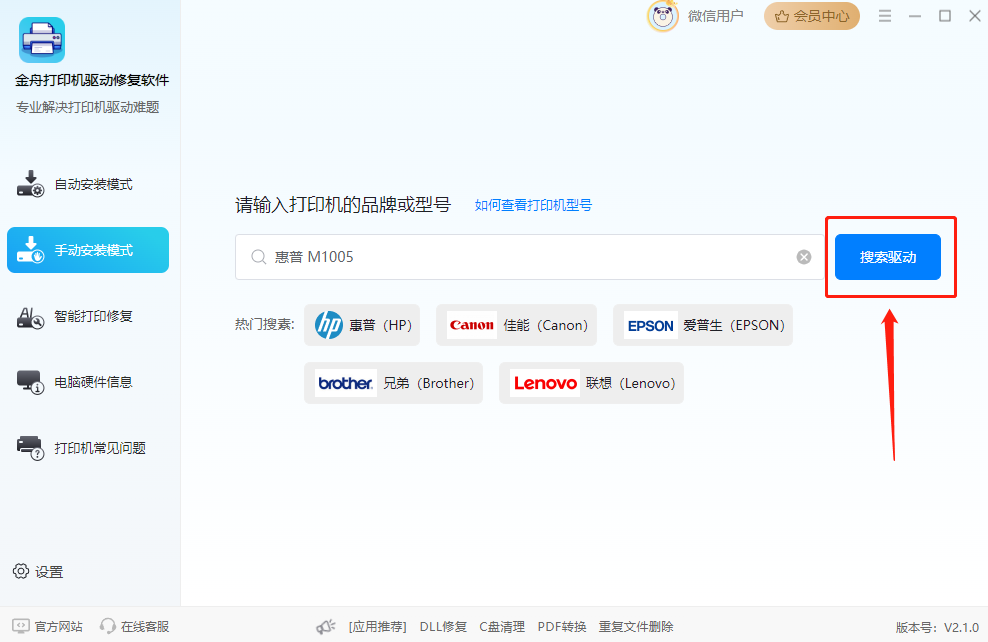Viewport: 988px width, 642px height.
Task: Open the 如何查看打印机型号 link
Action: pyautogui.click(x=533, y=205)
